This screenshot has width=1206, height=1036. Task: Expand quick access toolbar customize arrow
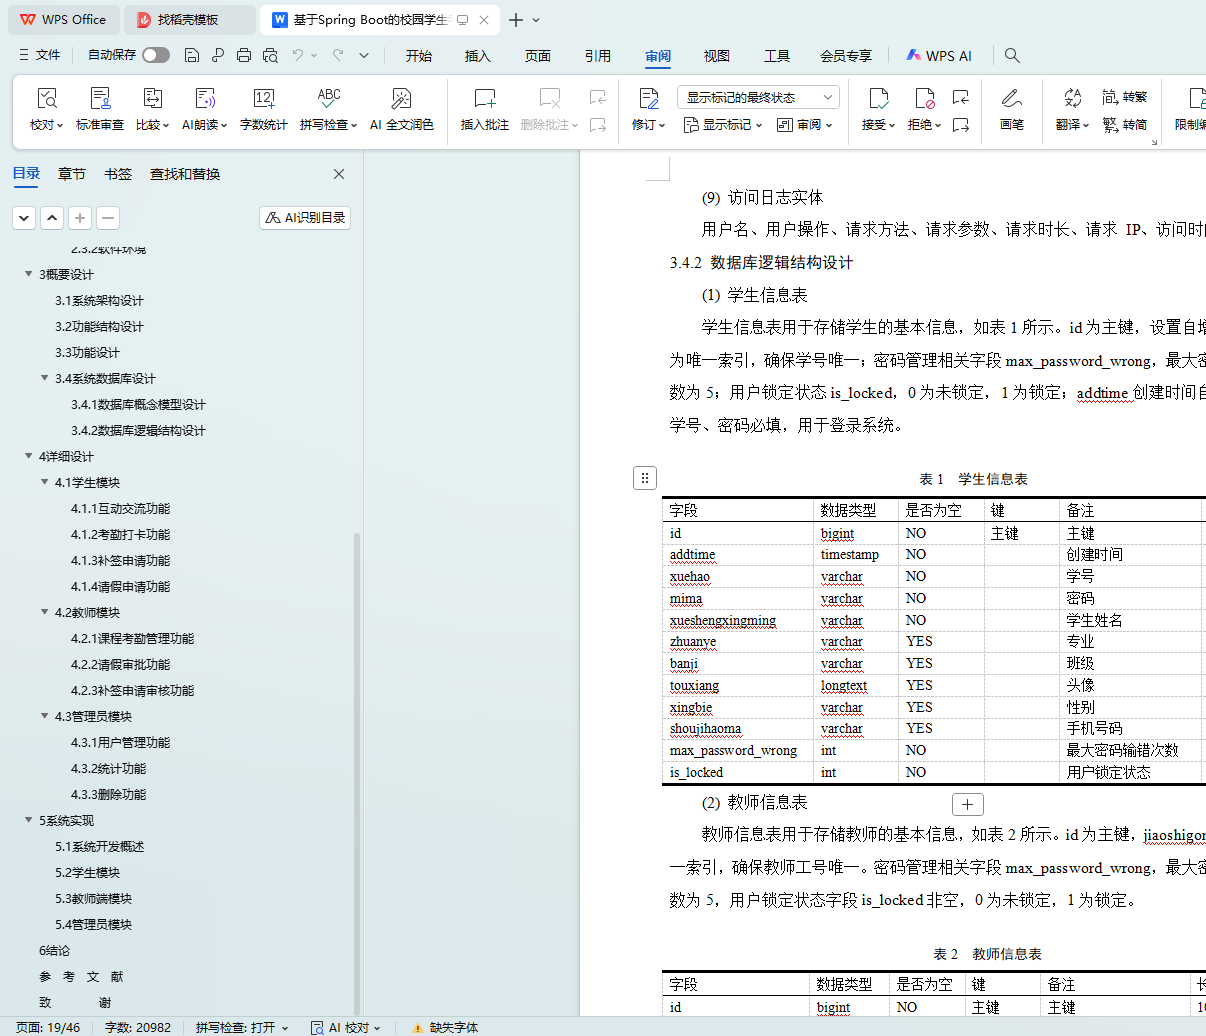(x=364, y=55)
